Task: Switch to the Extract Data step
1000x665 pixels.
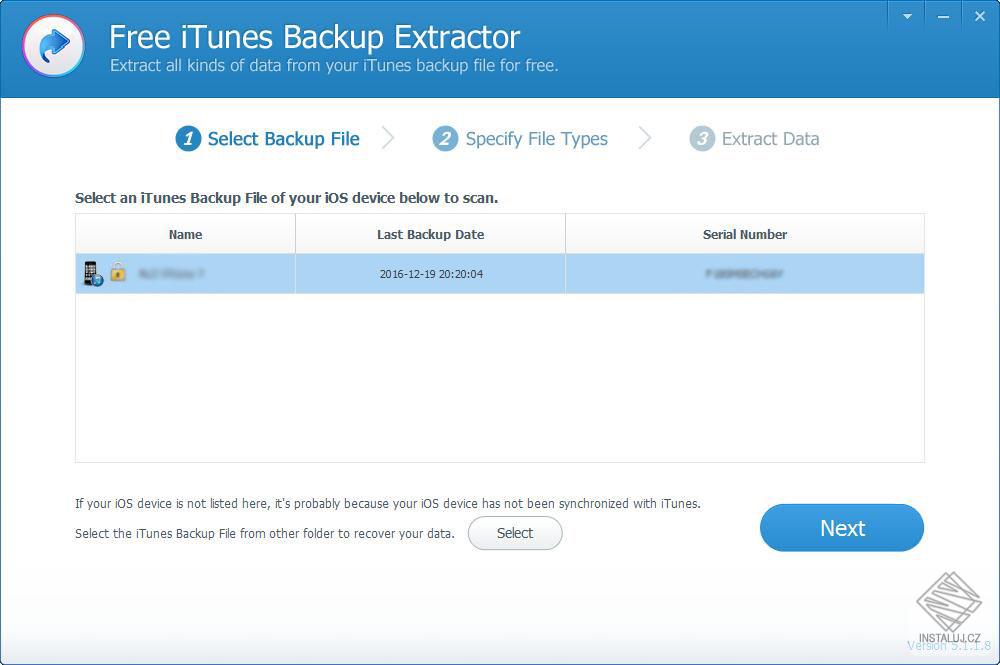Action: (770, 139)
